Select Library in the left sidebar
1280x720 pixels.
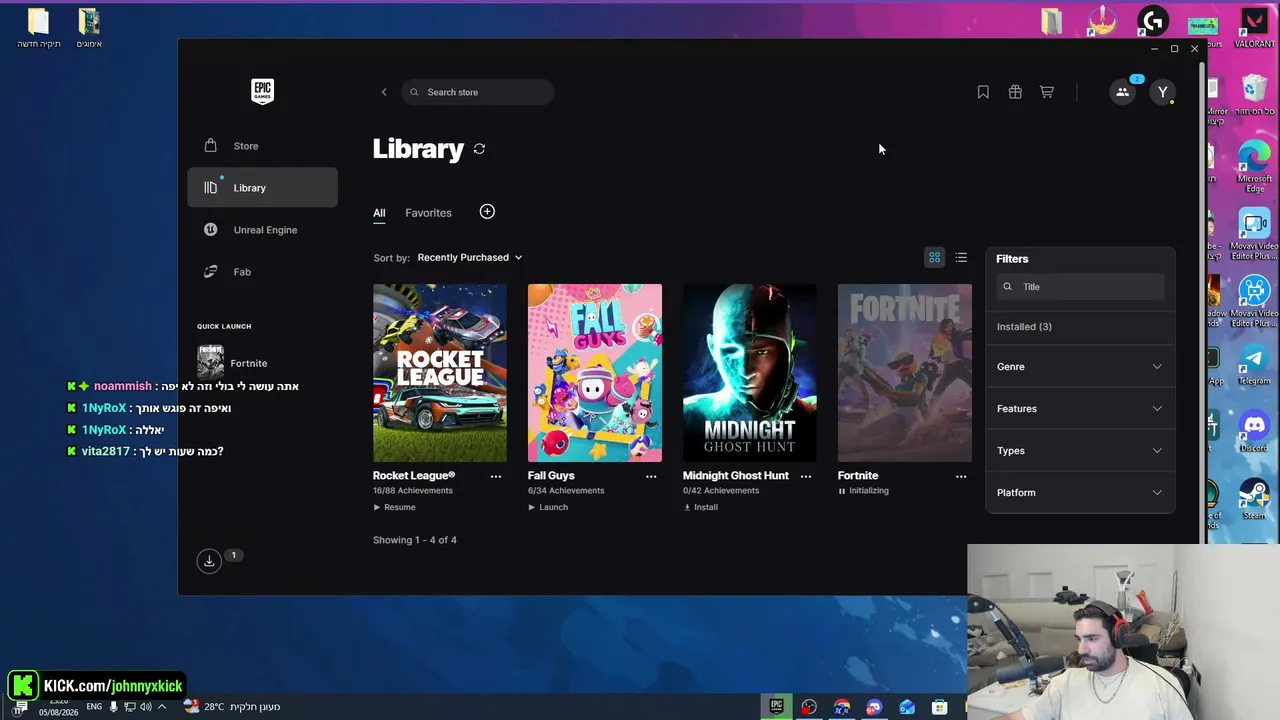[262, 188]
